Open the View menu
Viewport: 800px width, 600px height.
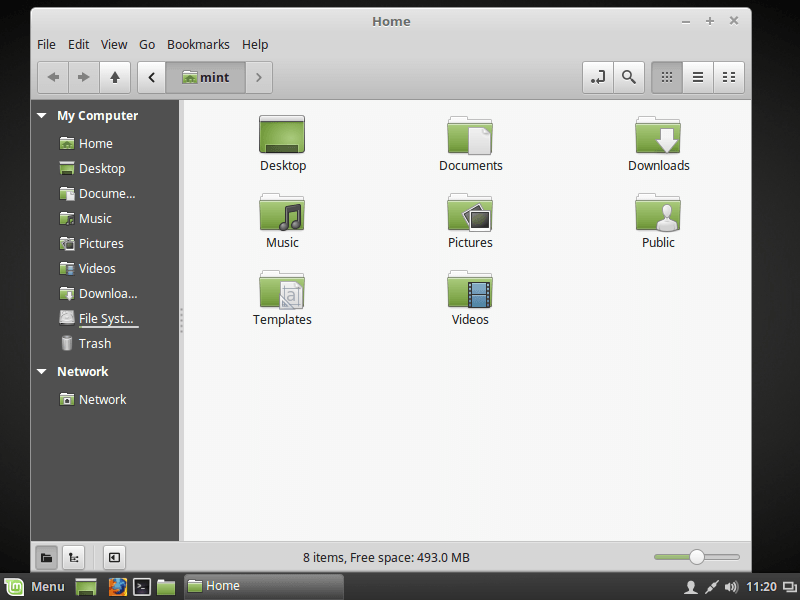[114, 45]
